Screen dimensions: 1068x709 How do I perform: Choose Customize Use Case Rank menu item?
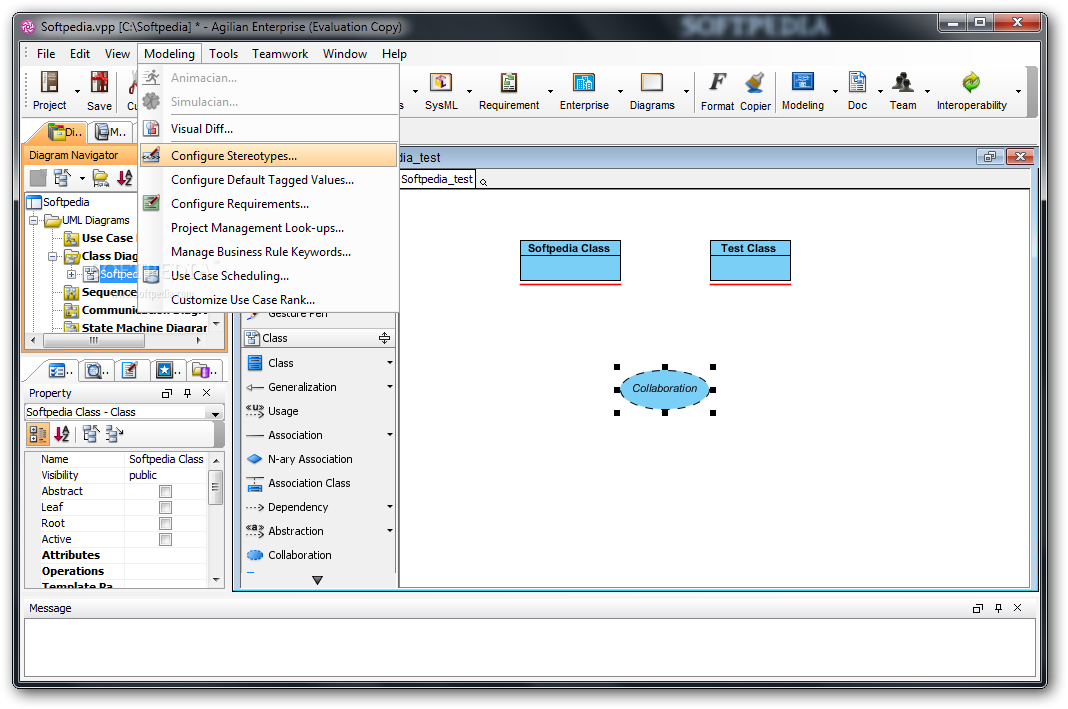click(268, 300)
